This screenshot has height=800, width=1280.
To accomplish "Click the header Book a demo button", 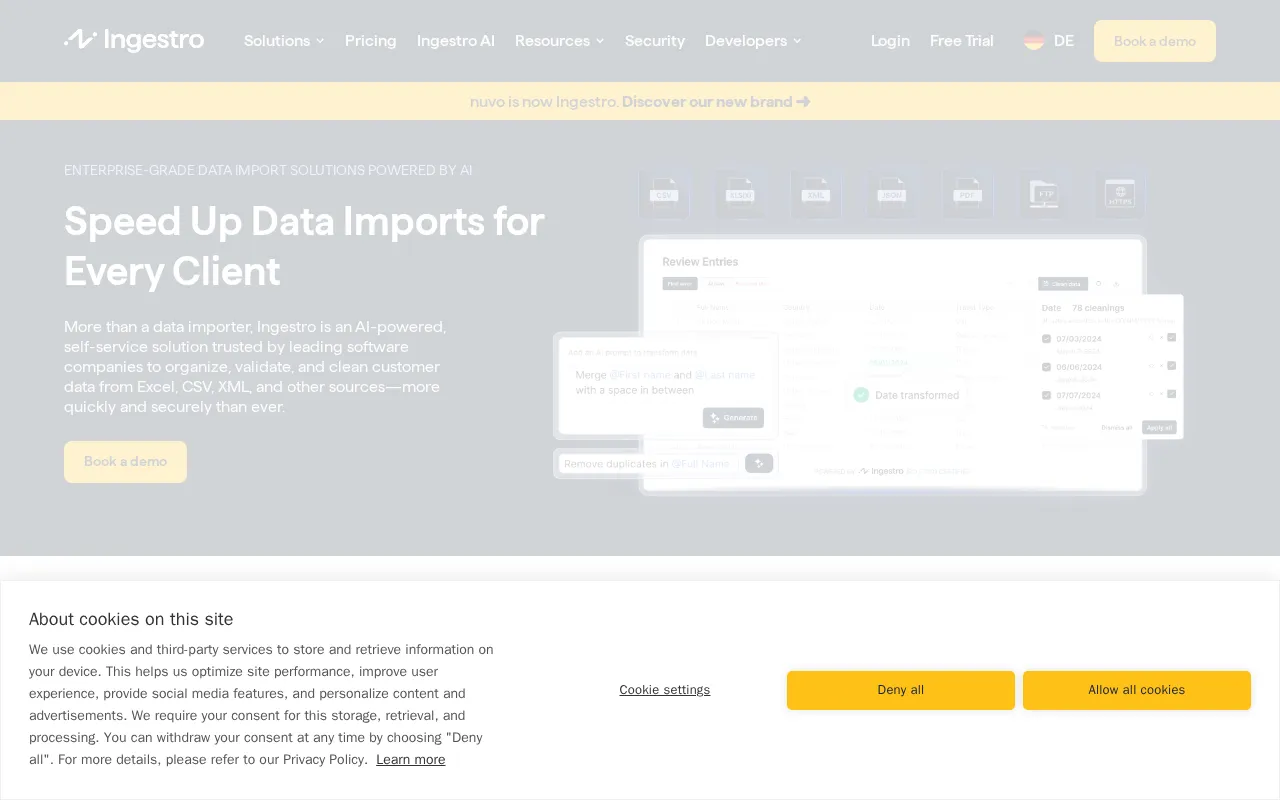I will [1155, 41].
